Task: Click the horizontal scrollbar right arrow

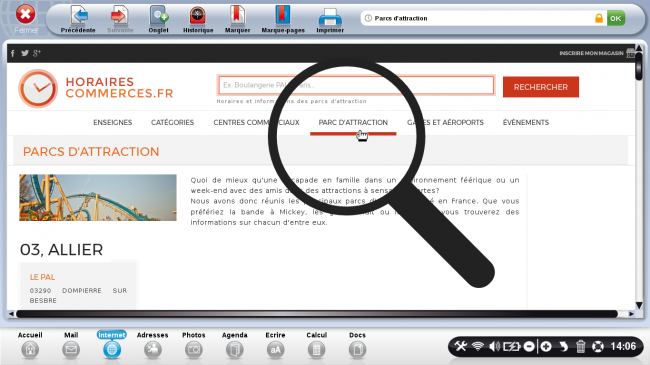Action: click(x=631, y=314)
